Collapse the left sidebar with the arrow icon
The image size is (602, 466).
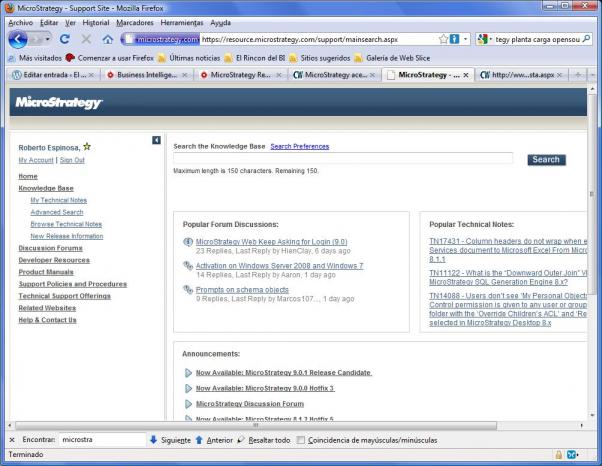click(x=156, y=140)
